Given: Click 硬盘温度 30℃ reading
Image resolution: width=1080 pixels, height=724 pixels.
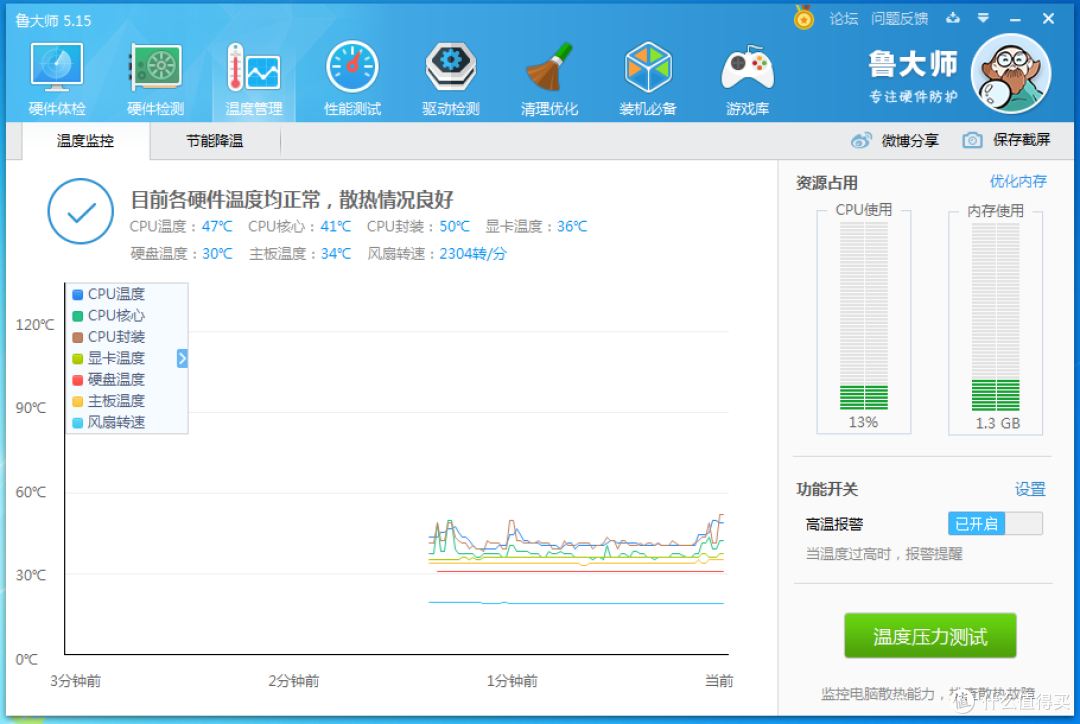Looking at the screenshot, I should pos(181,254).
